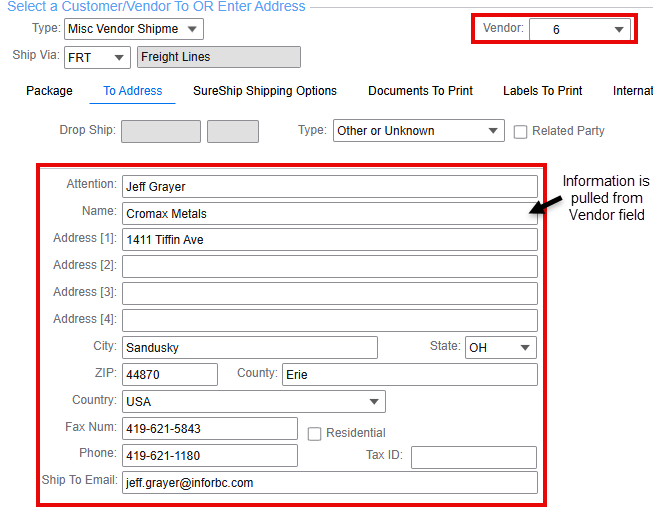Click the Name field containing Cromax Metals
This screenshot has width=655, height=517.
329,213
